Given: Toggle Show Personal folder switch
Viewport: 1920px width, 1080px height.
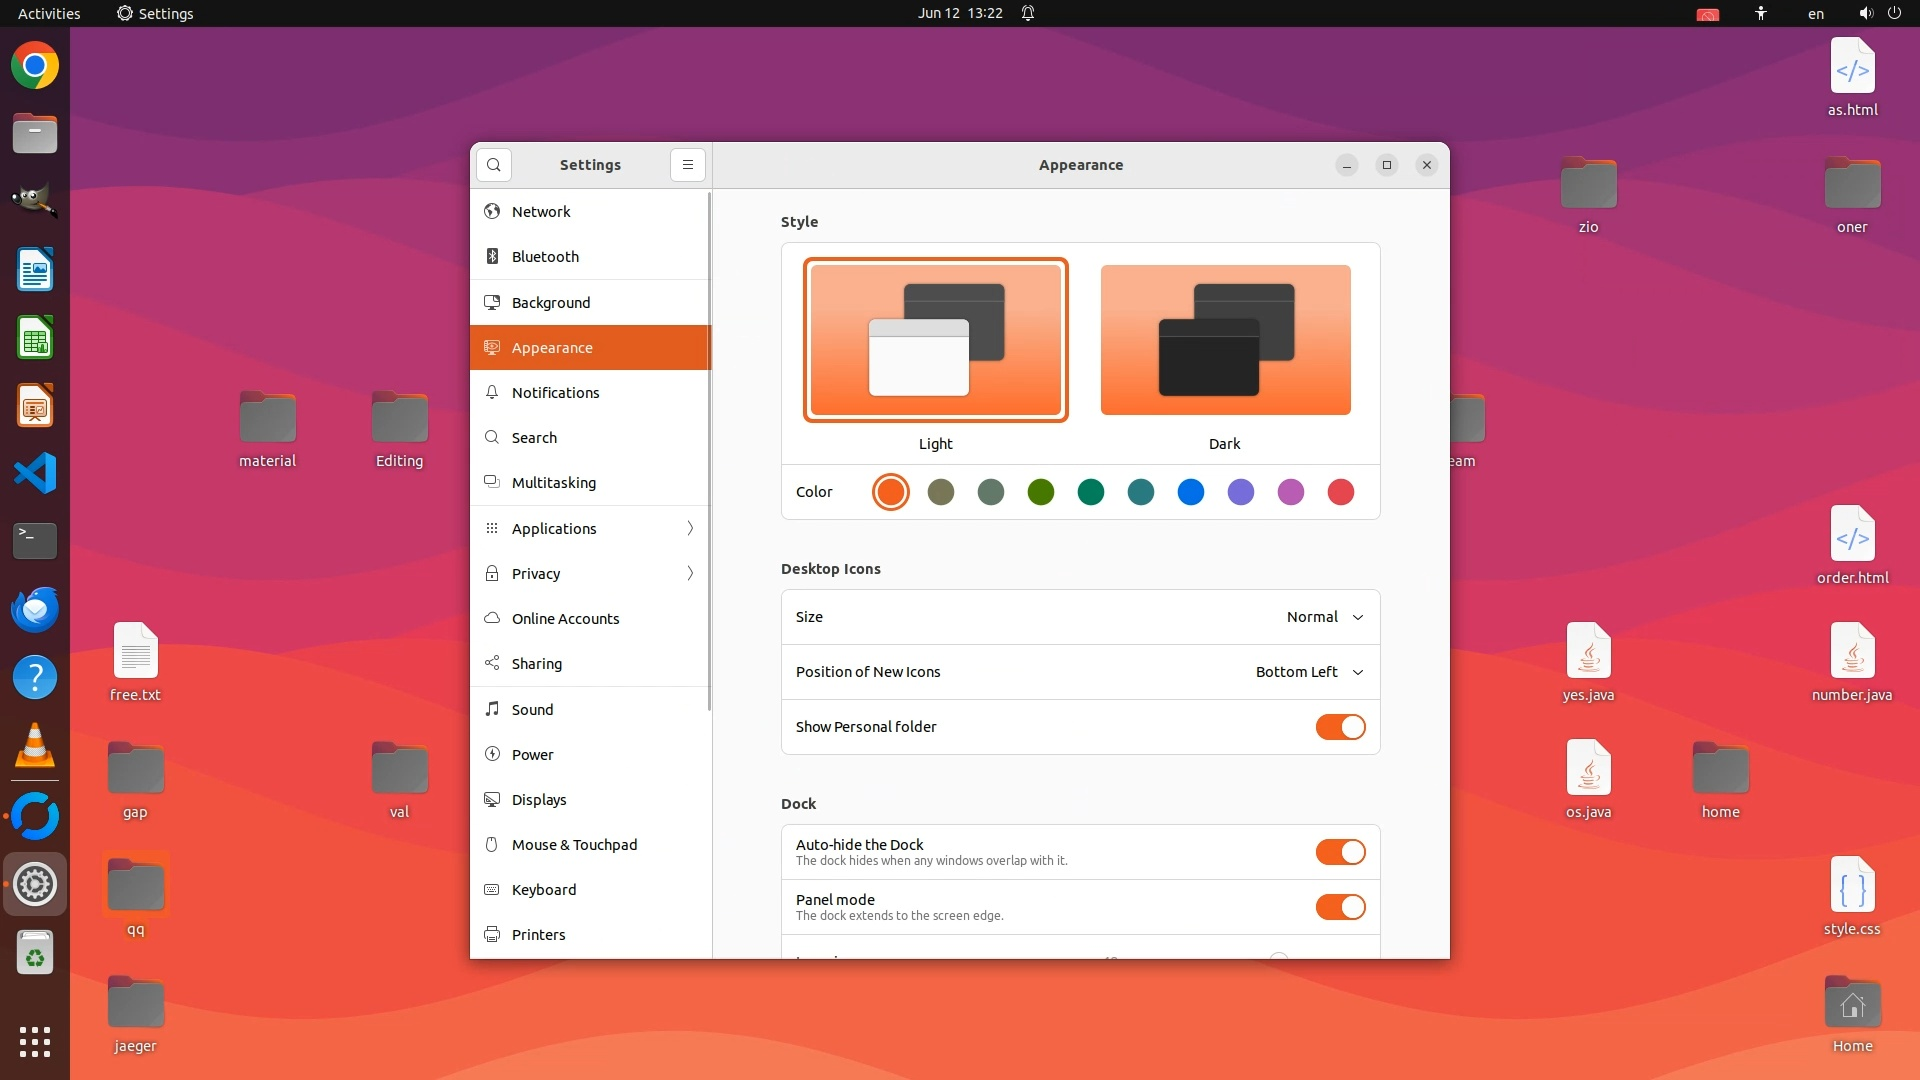Looking at the screenshot, I should [1340, 727].
